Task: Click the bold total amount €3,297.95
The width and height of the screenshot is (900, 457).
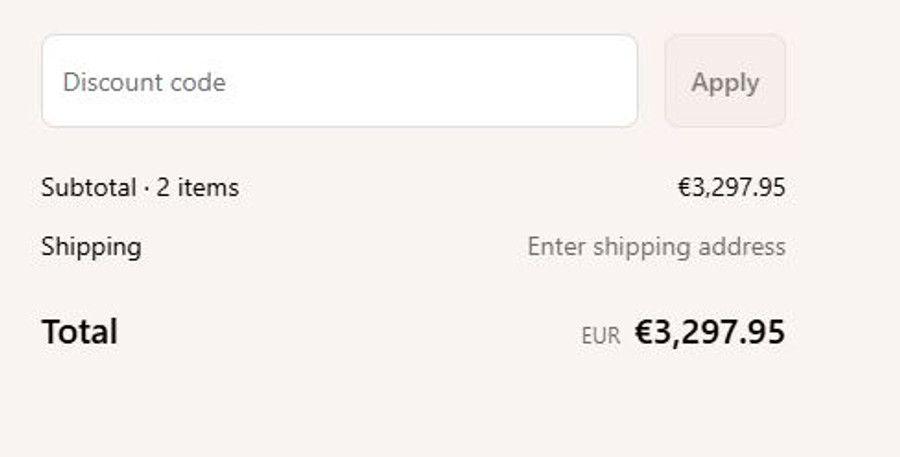Action: [x=710, y=332]
